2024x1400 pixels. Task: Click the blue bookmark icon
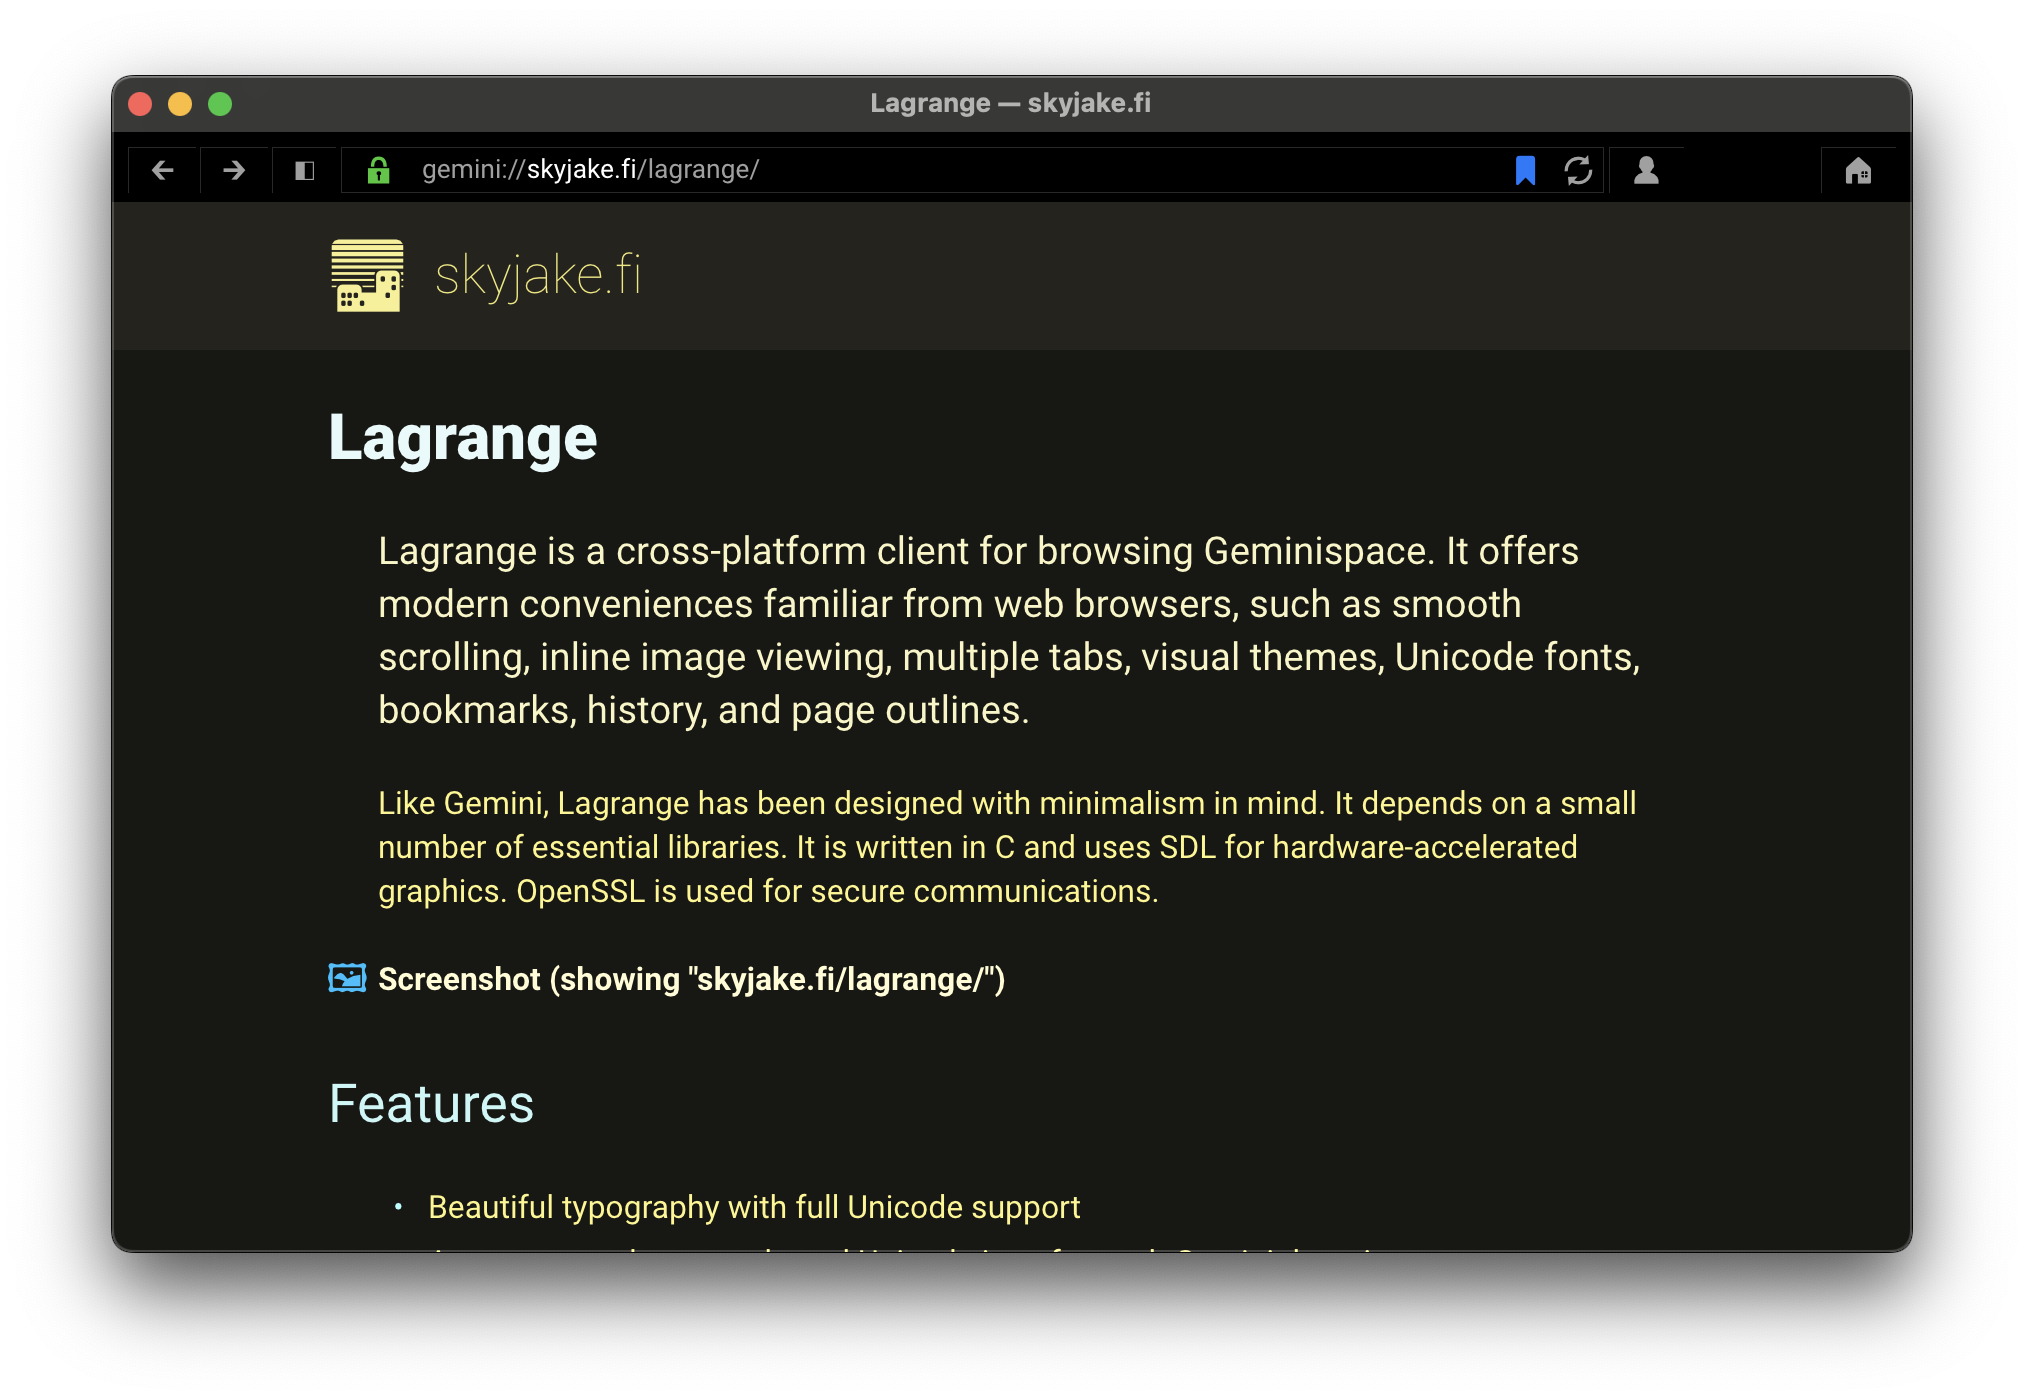(1525, 170)
